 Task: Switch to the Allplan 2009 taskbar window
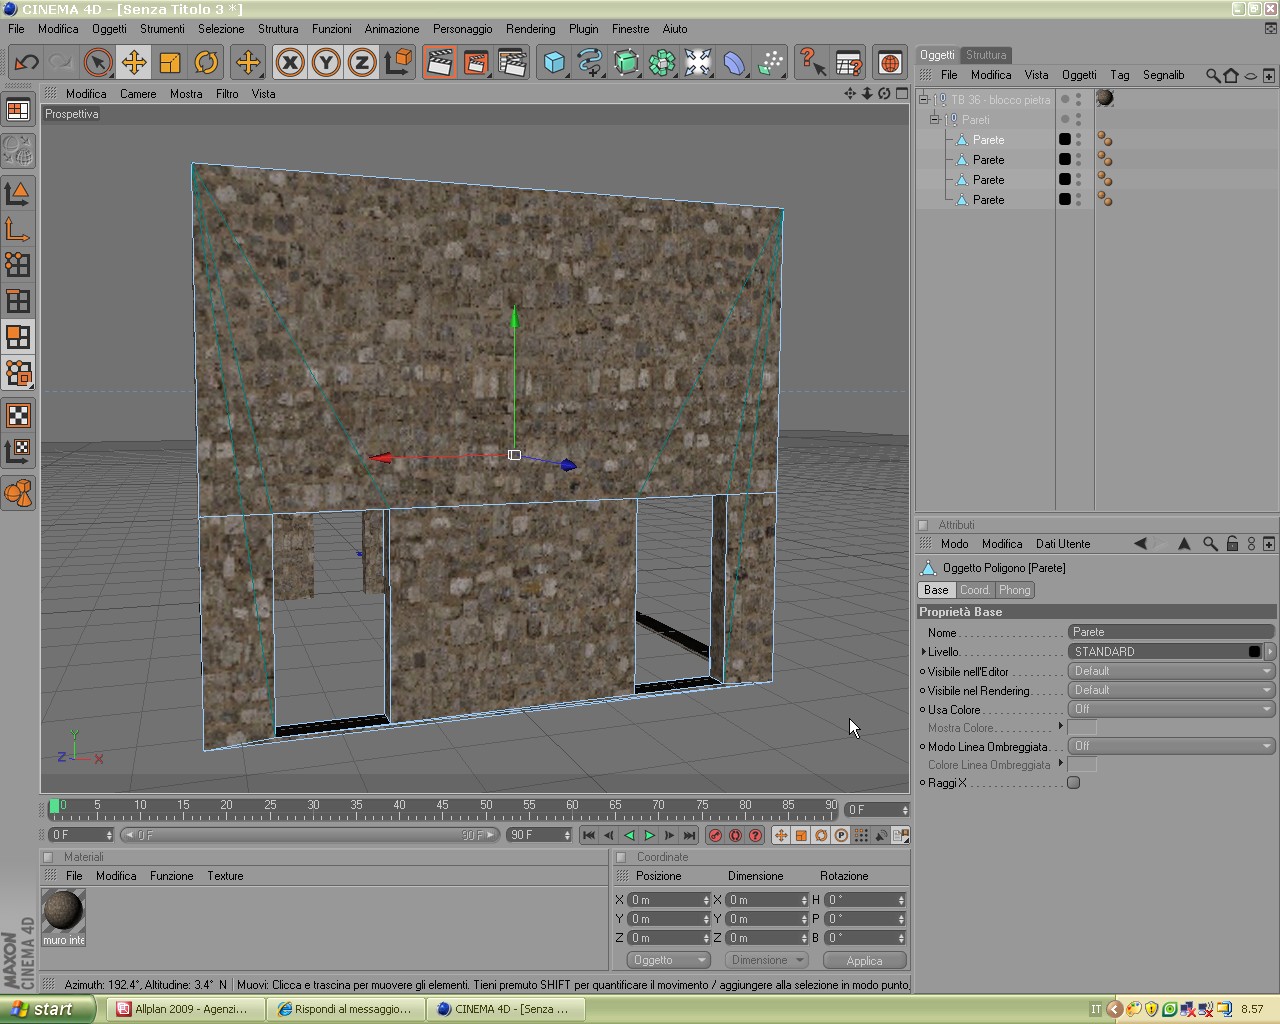185,1009
